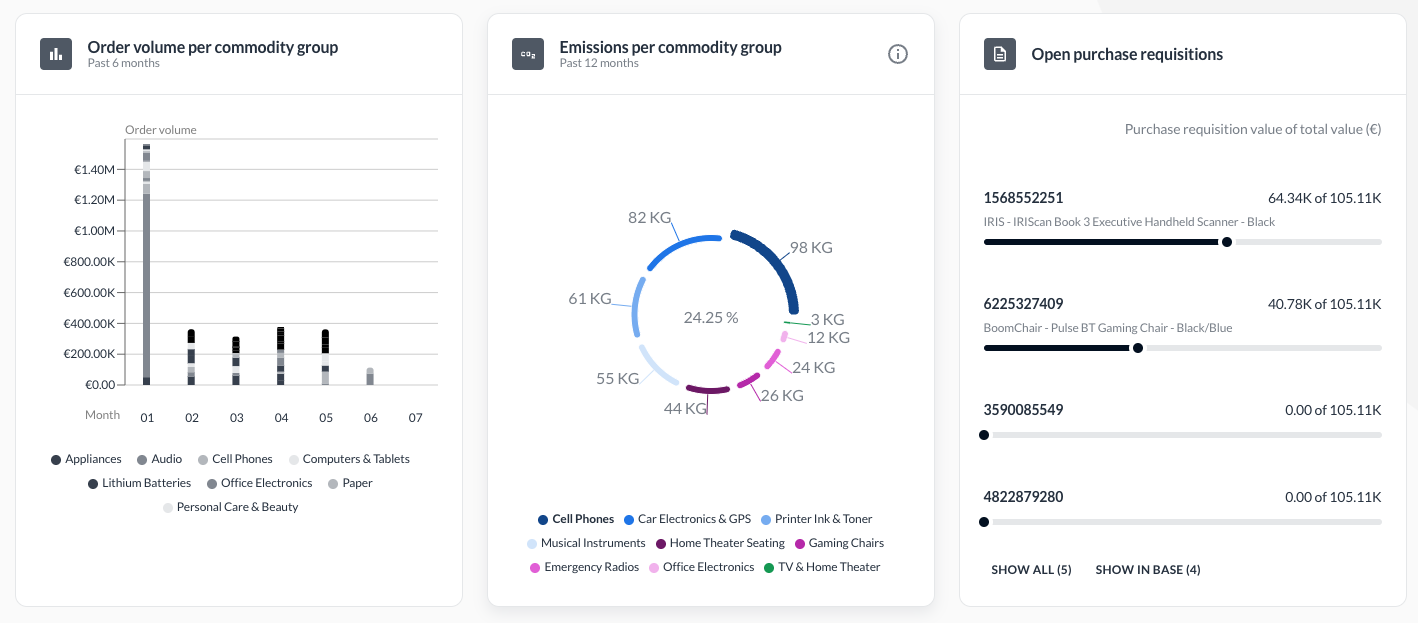The image size is (1418, 623).
Task: Toggle Personal Care & Beauty series
Action: [232, 507]
